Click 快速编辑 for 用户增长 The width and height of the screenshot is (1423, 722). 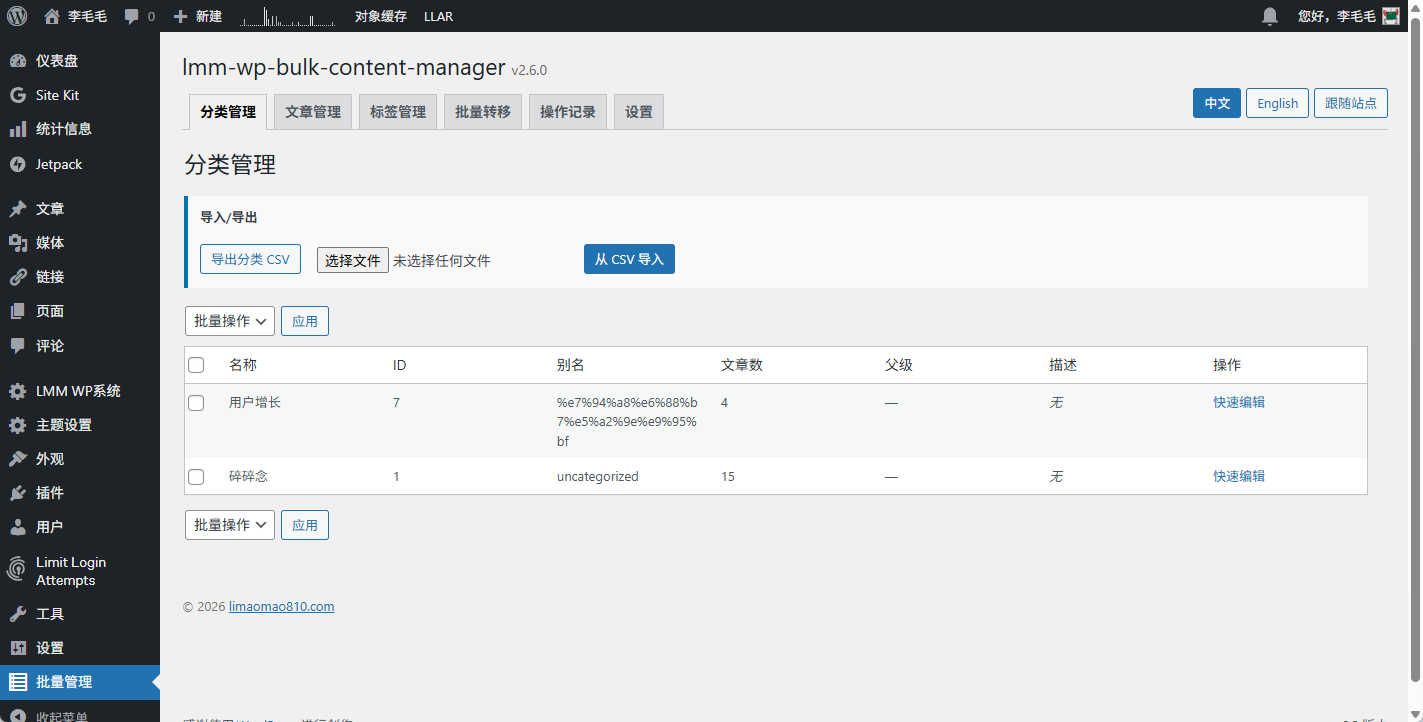[x=1239, y=402]
